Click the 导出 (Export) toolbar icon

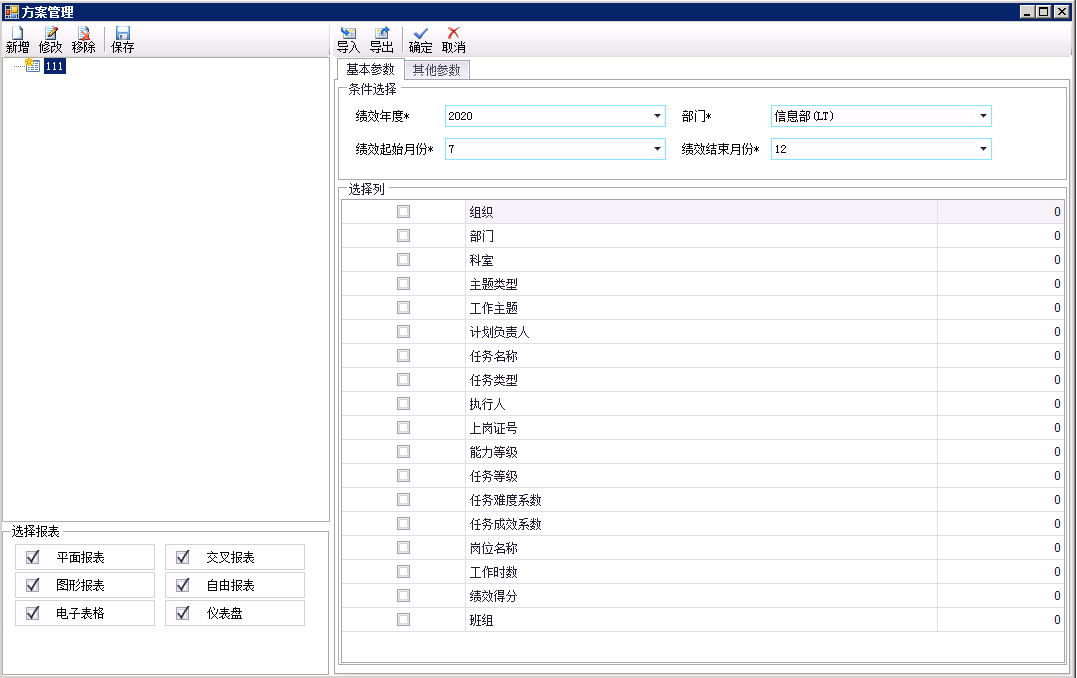coord(381,34)
